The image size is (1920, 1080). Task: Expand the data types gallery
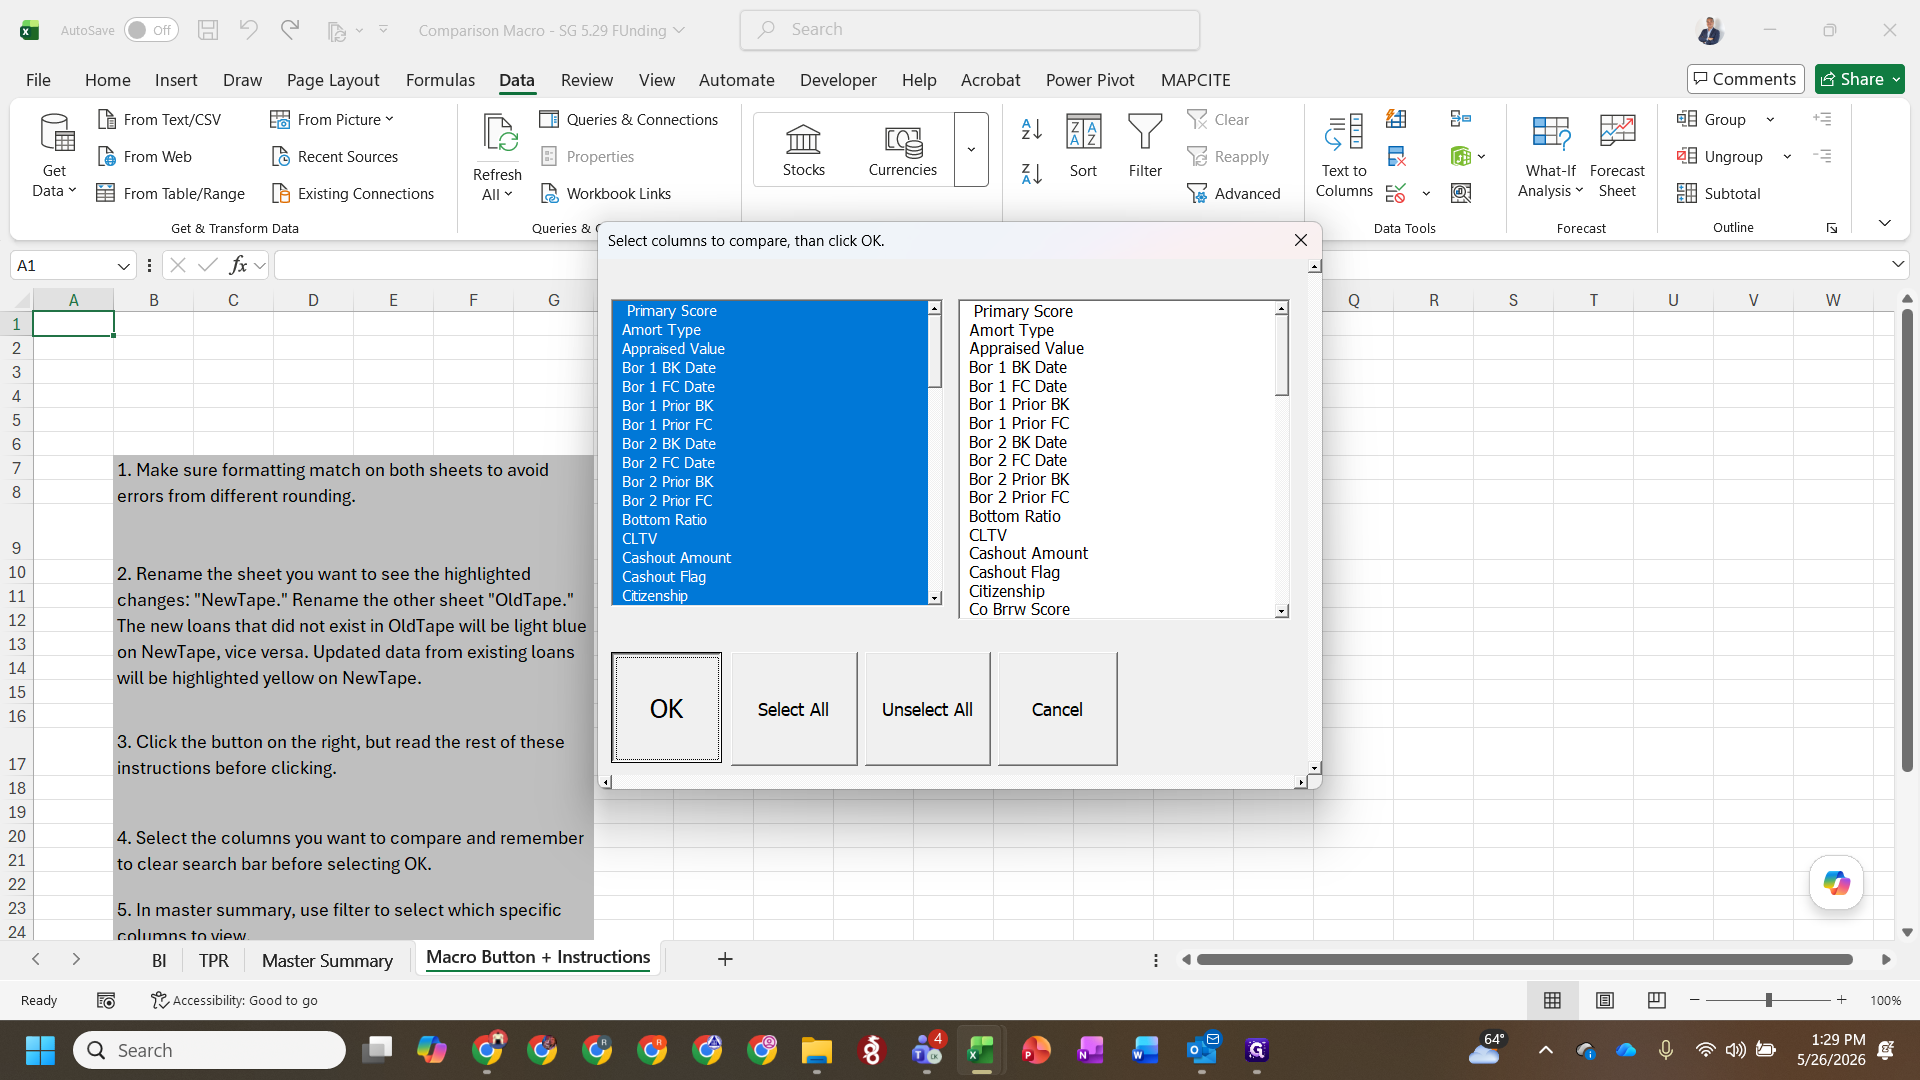[971, 150]
